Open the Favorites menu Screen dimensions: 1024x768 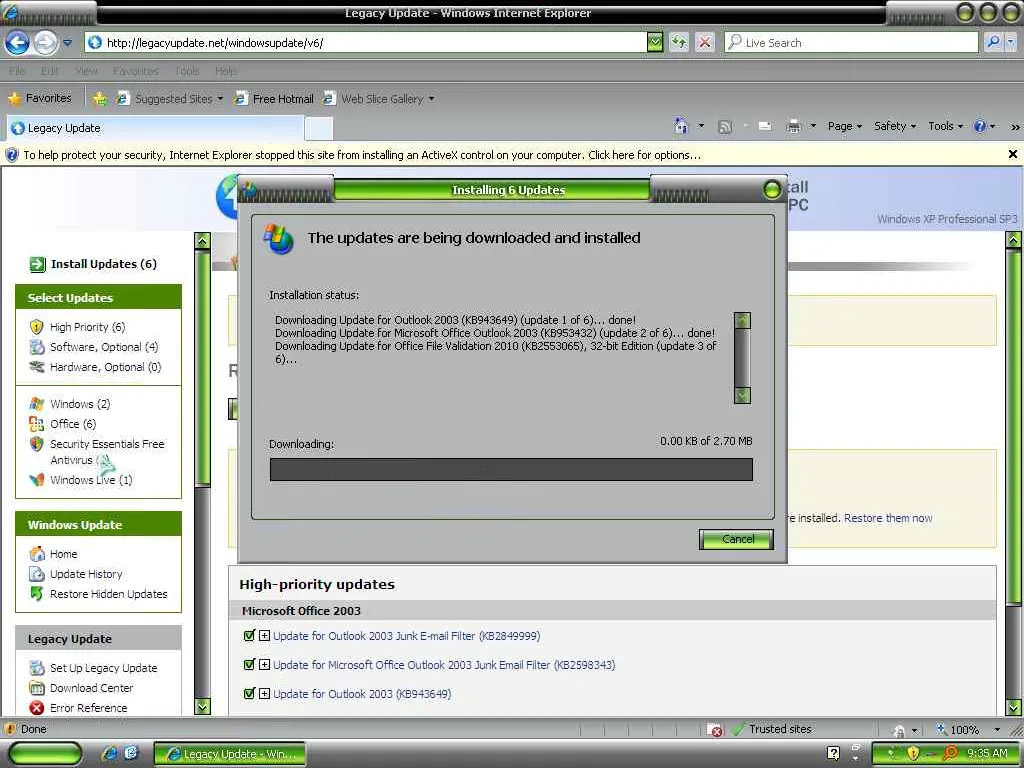tap(135, 71)
